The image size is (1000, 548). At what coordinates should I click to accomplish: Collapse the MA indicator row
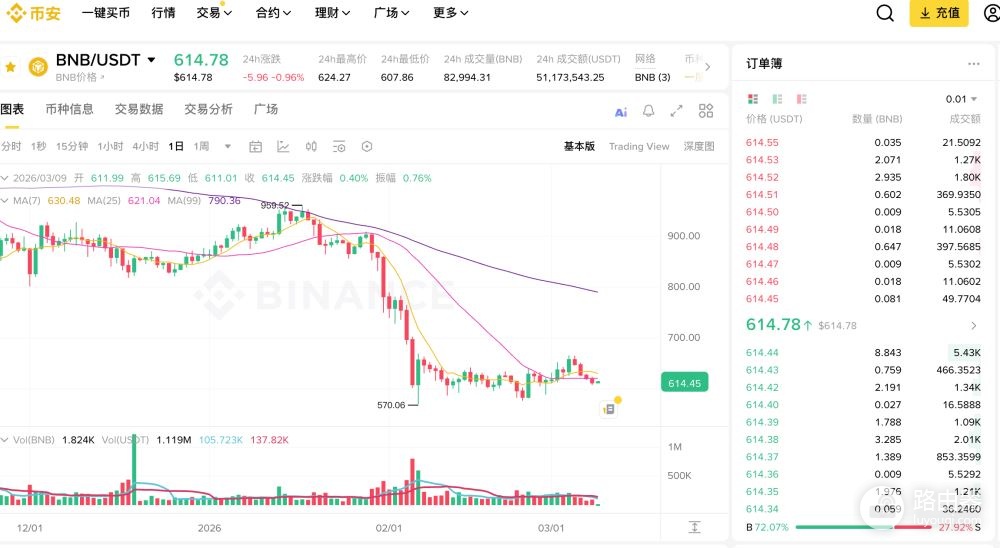[x=4, y=200]
